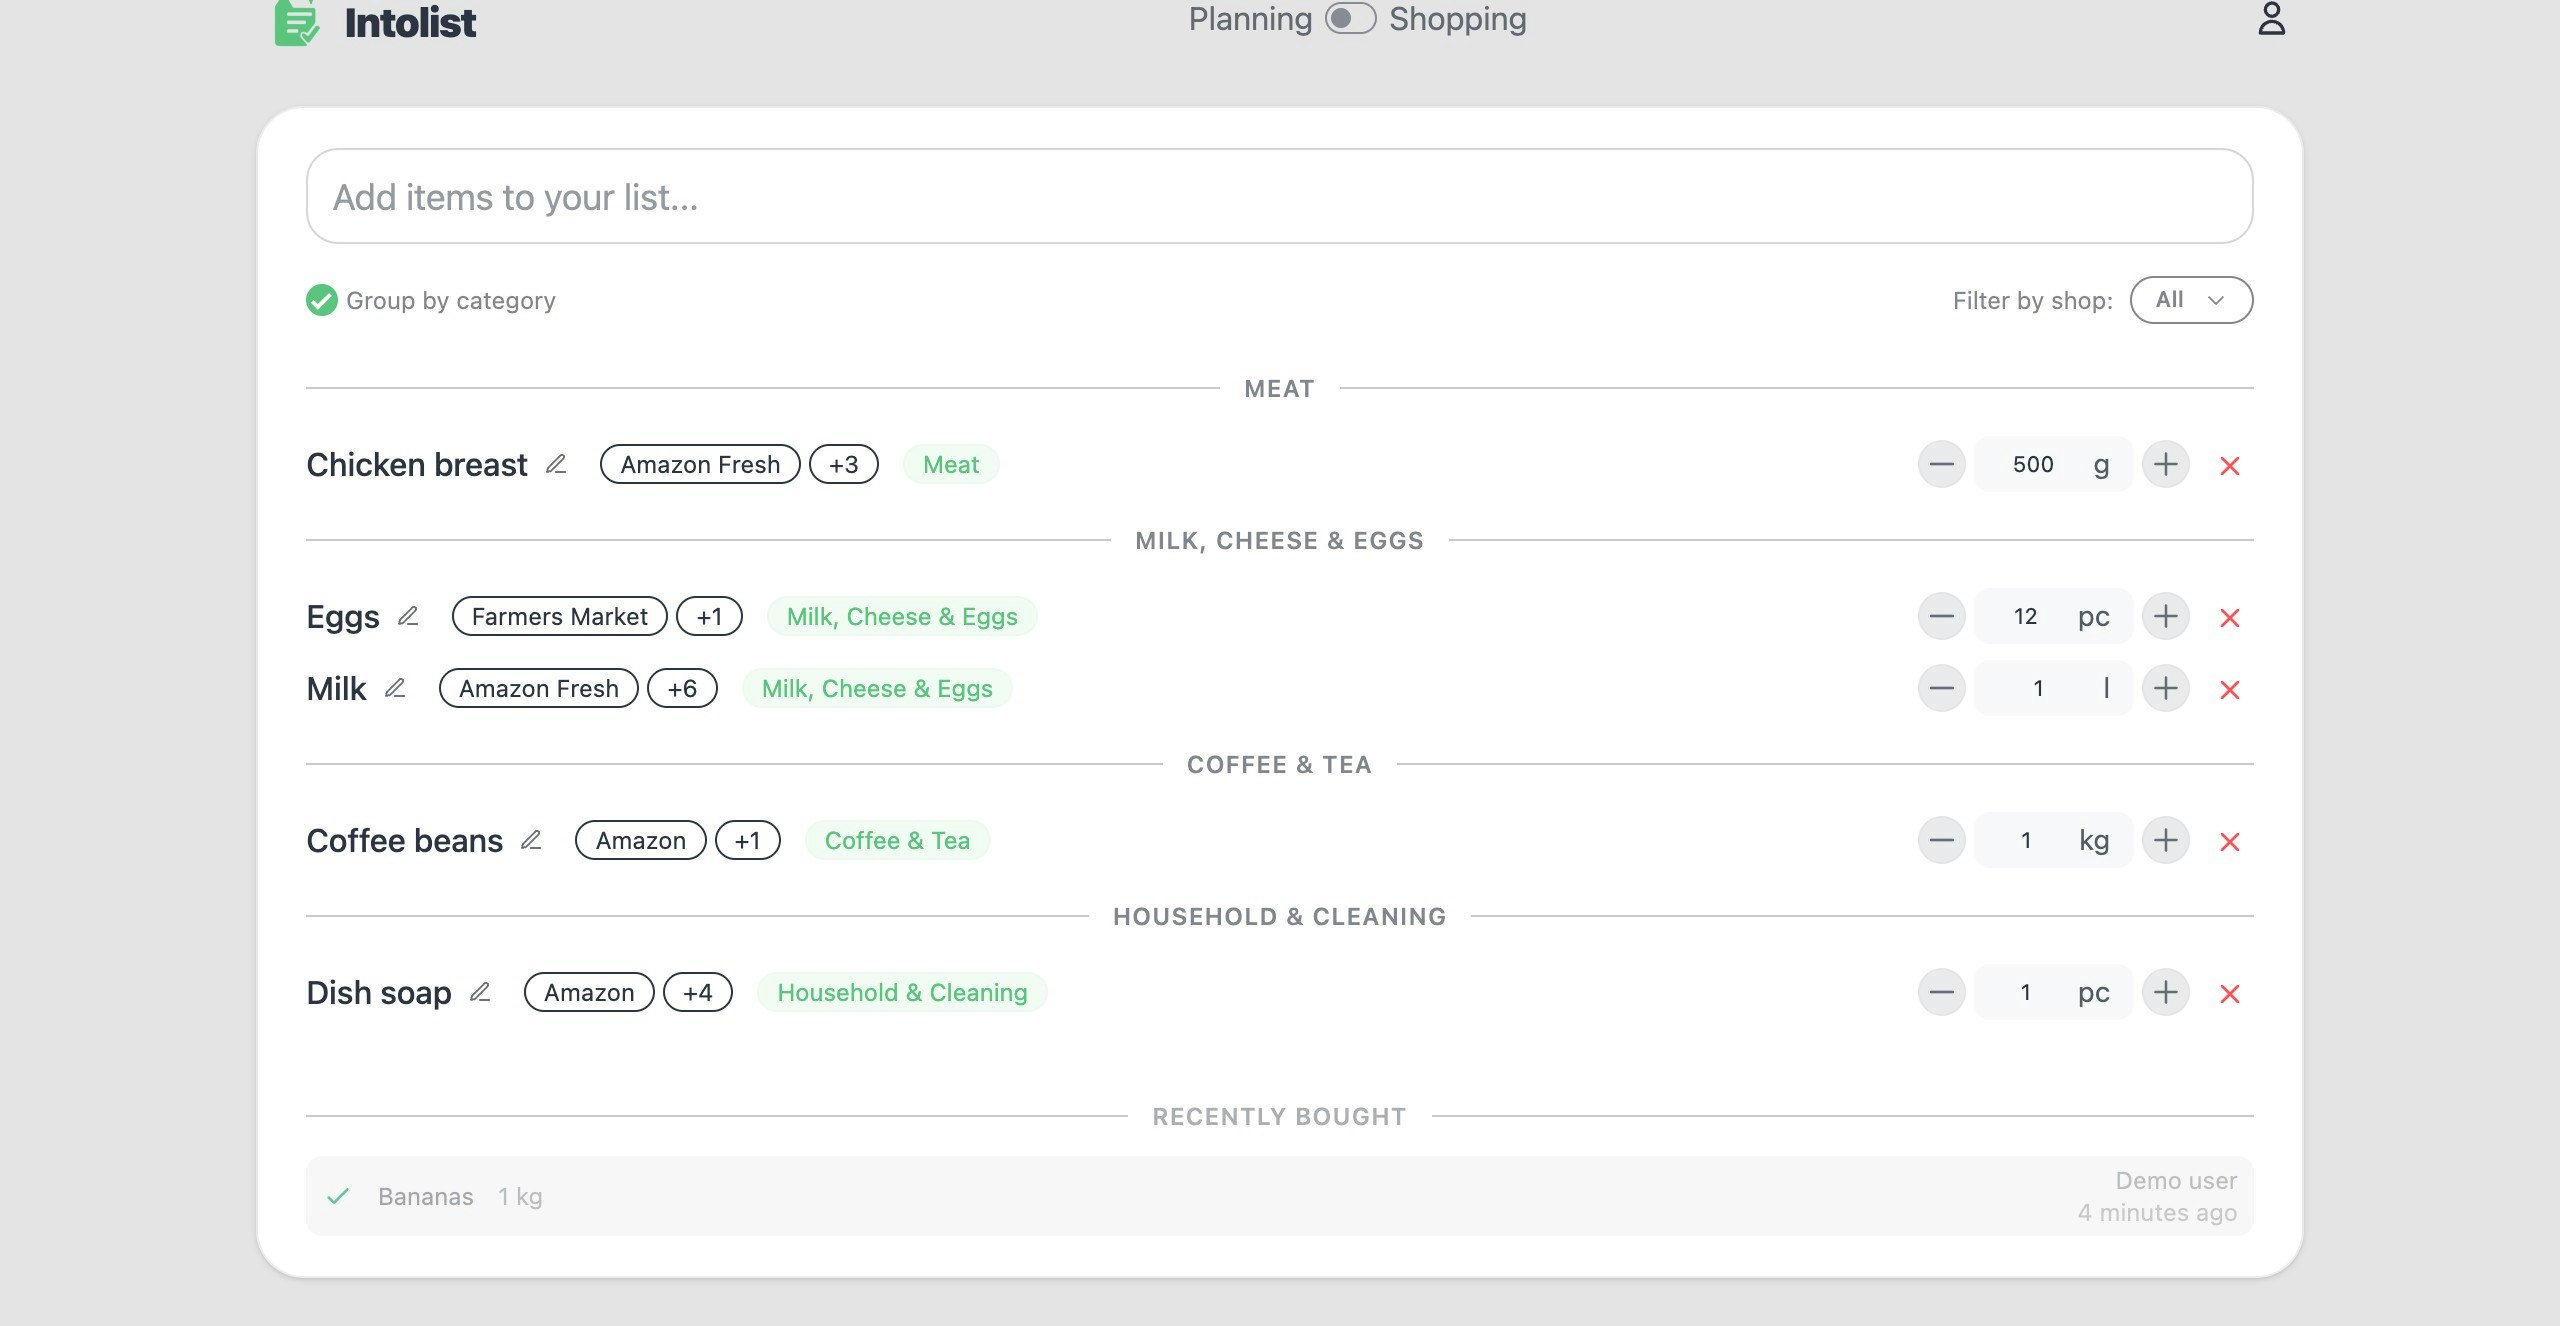Screen dimensions: 2560x1326
Task: Click the Milk quantity value 1
Action: pyautogui.click(x=2037, y=688)
